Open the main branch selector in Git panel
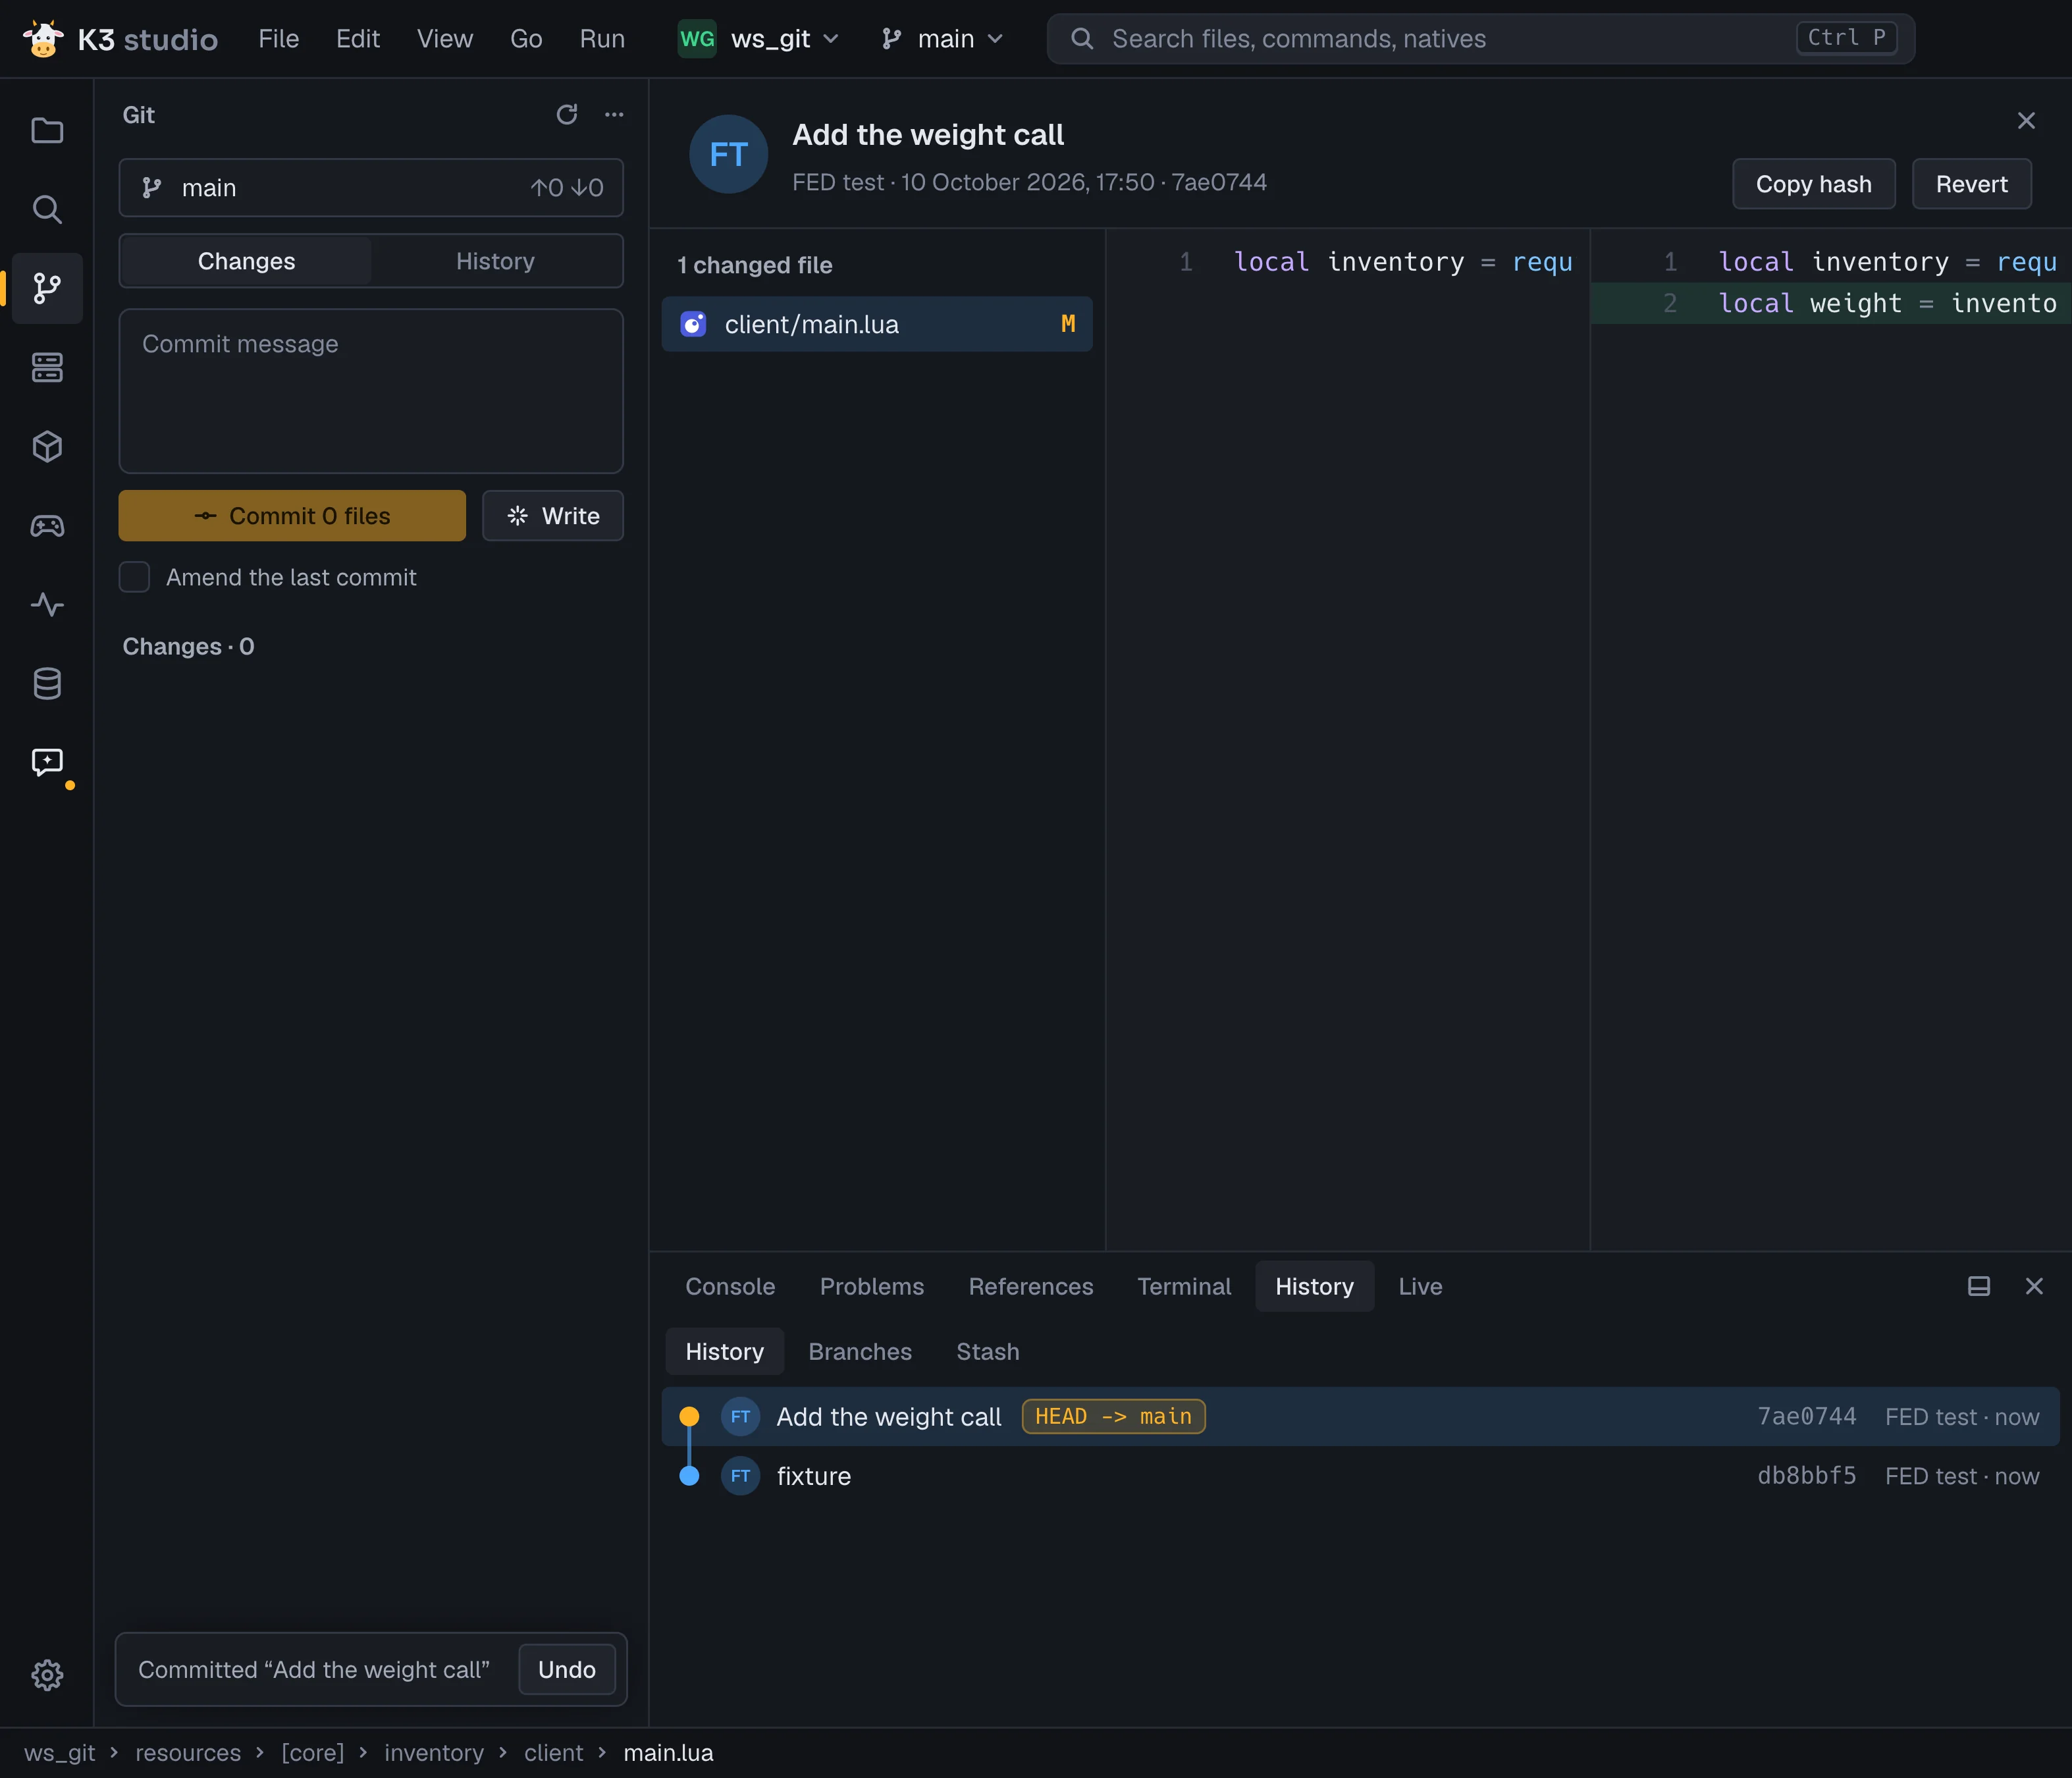Image resolution: width=2072 pixels, height=1778 pixels. click(x=371, y=188)
